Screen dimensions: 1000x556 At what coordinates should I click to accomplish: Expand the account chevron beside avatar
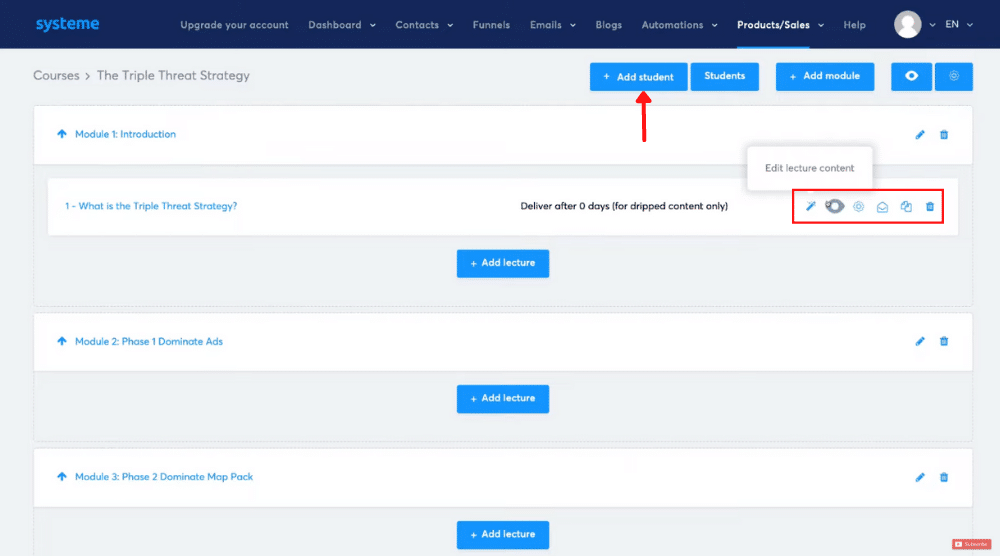(932, 25)
